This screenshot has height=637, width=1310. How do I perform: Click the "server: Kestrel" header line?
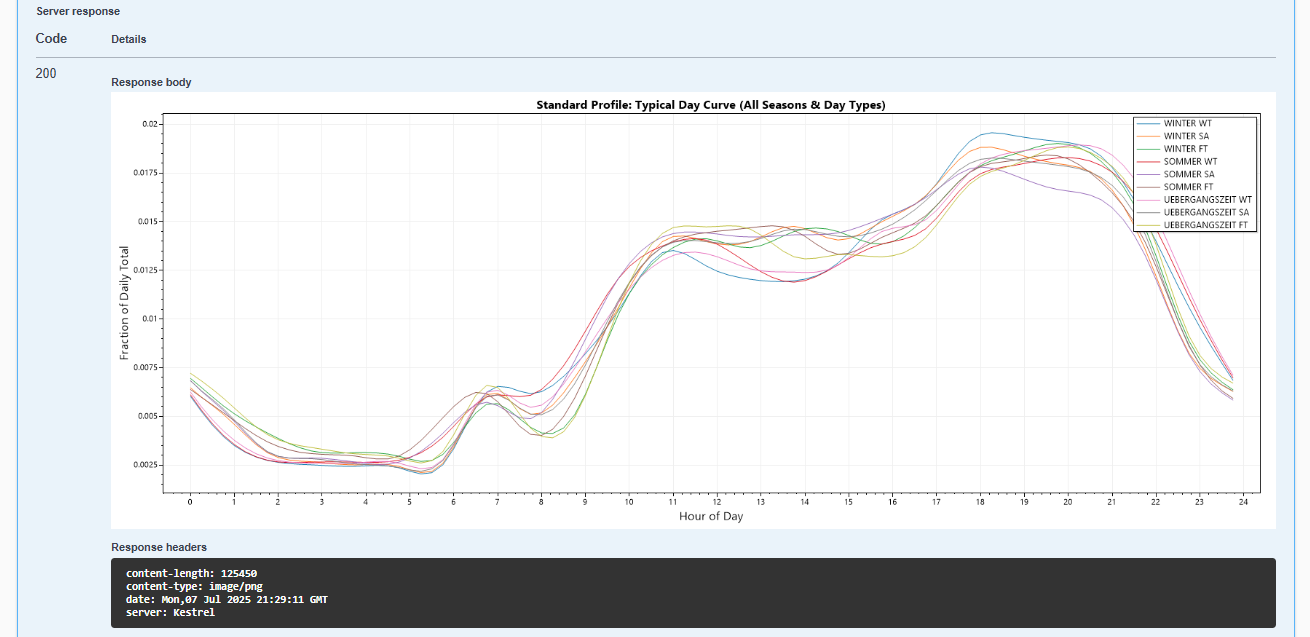click(x=170, y=612)
